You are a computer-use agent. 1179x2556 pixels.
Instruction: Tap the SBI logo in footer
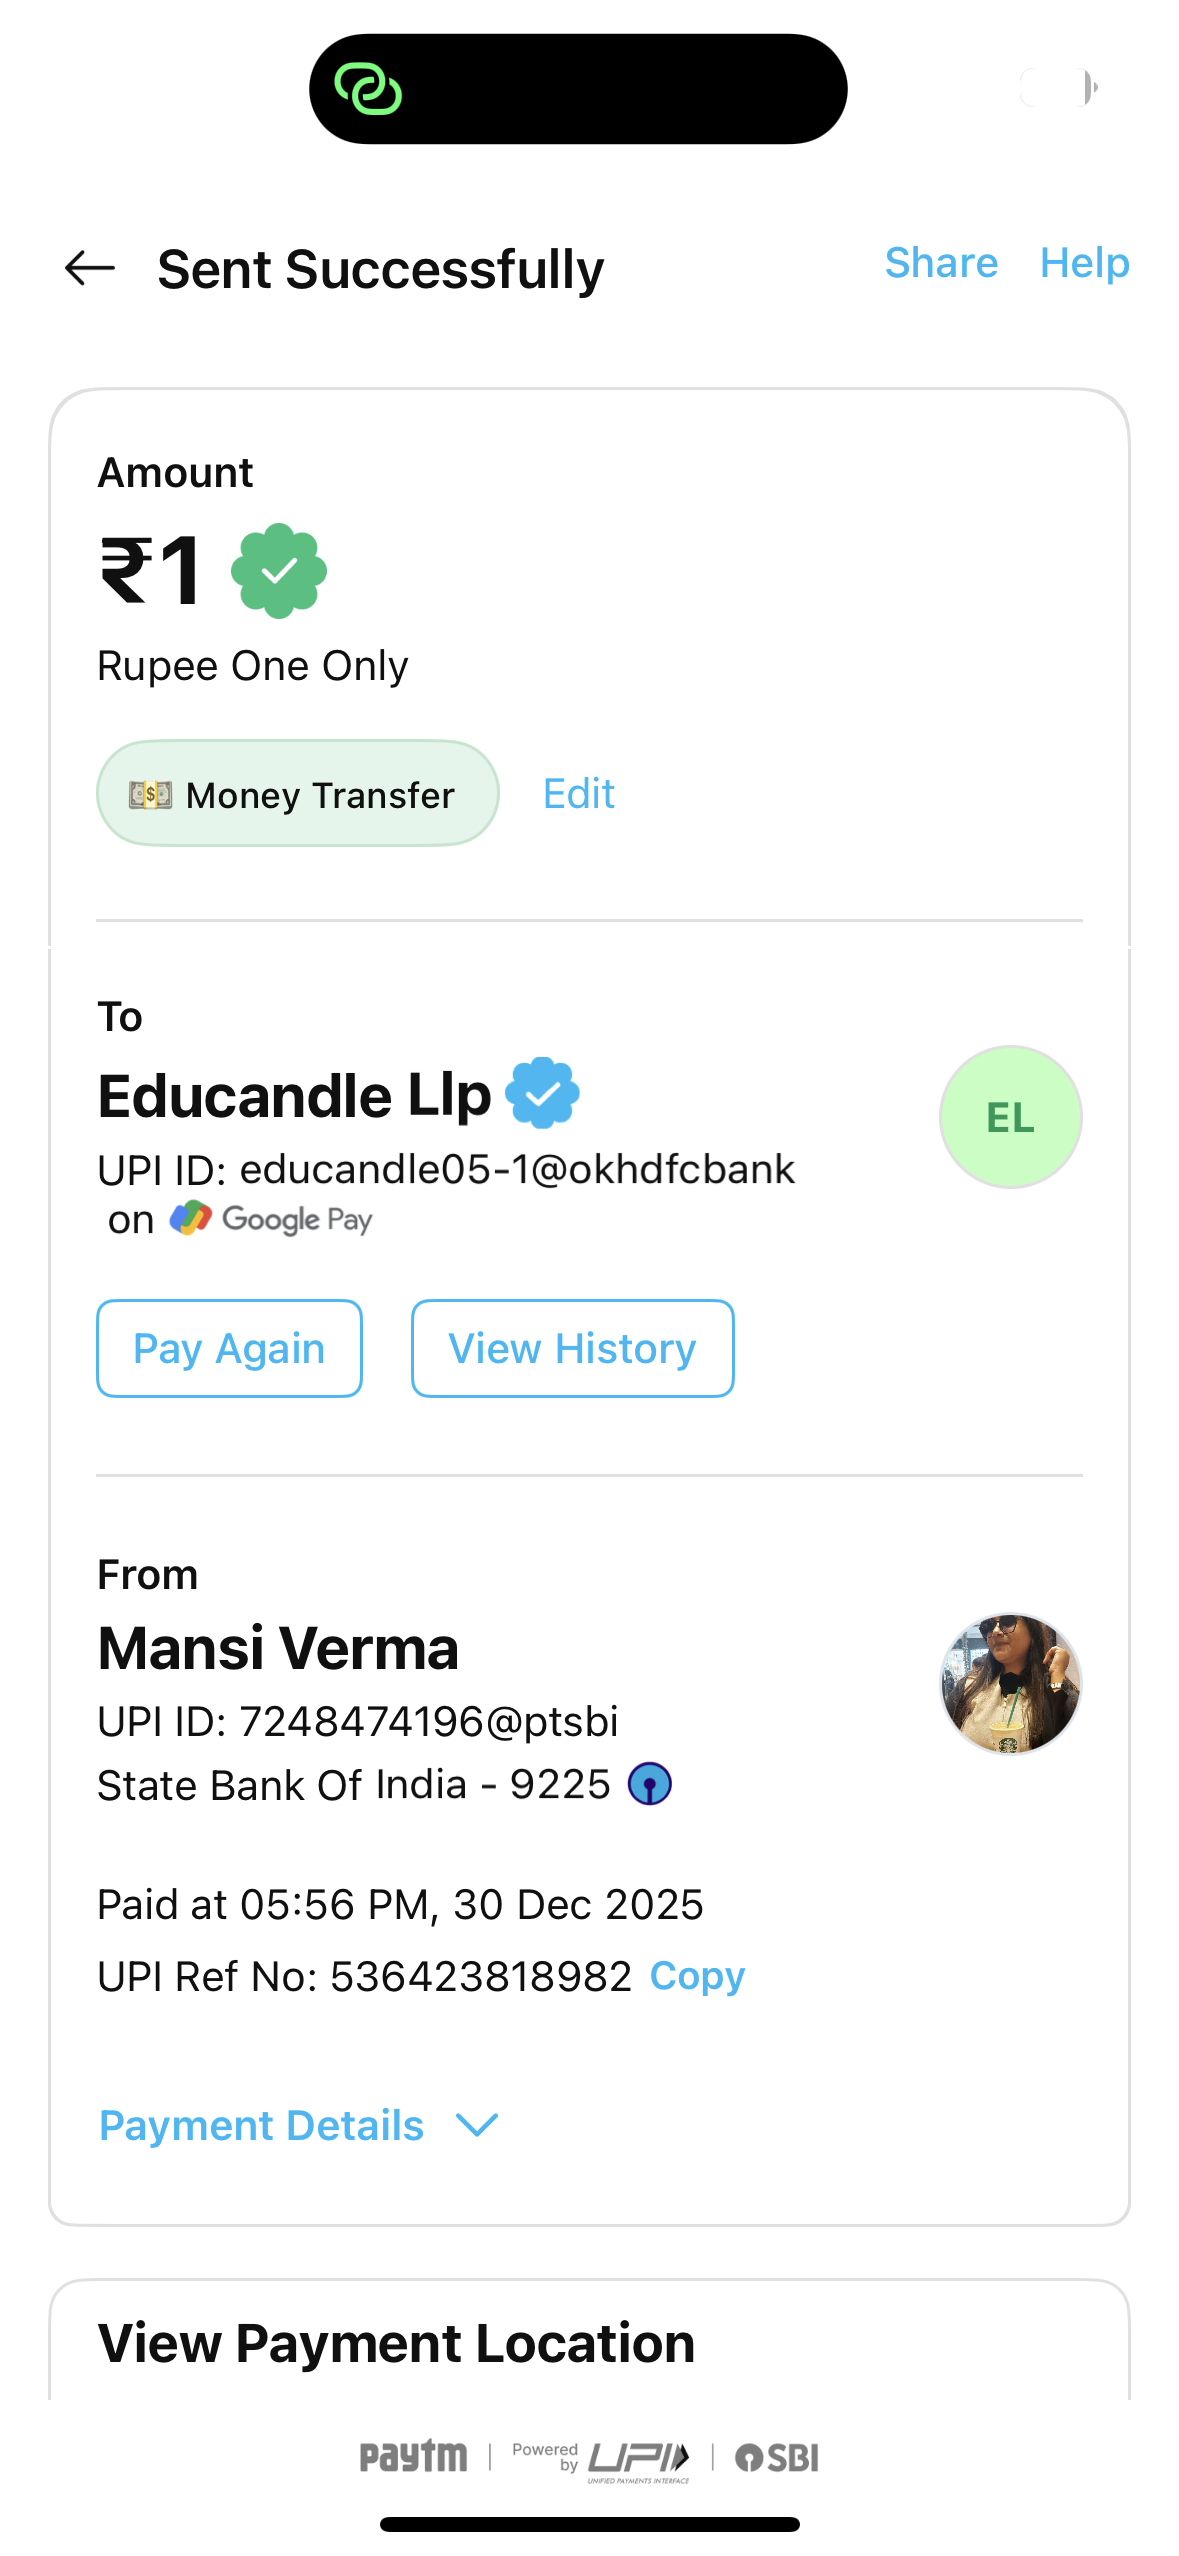(777, 2457)
